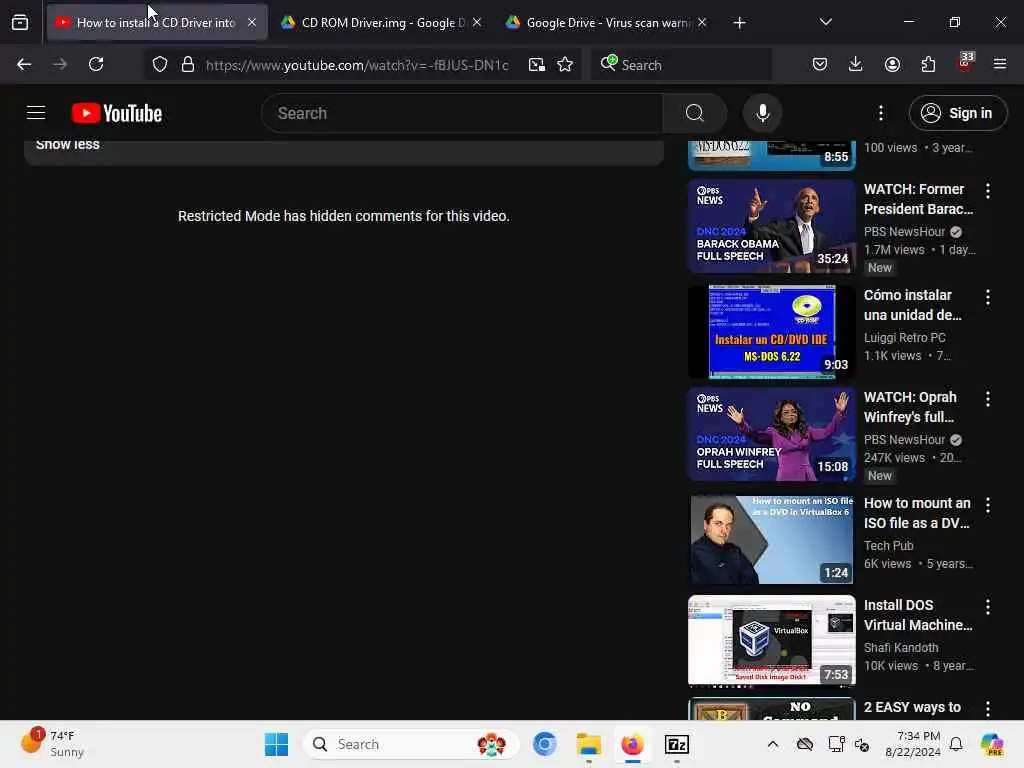1024x768 pixels.
Task: Visit the Tech Pub channel
Action: pyautogui.click(x=888, y=545)
